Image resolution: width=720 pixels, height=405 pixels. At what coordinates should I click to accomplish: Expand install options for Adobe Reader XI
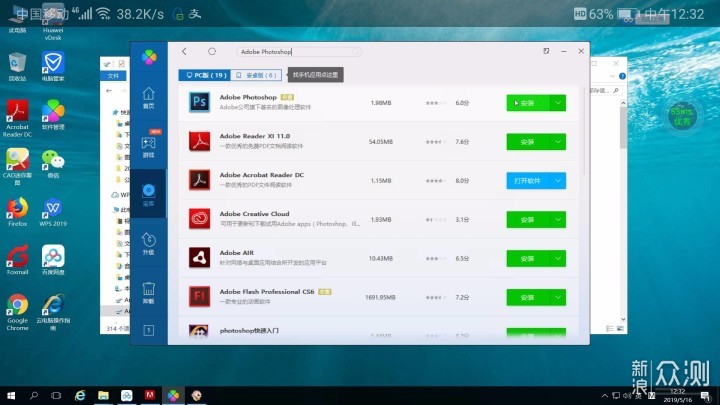pos(558,142)
